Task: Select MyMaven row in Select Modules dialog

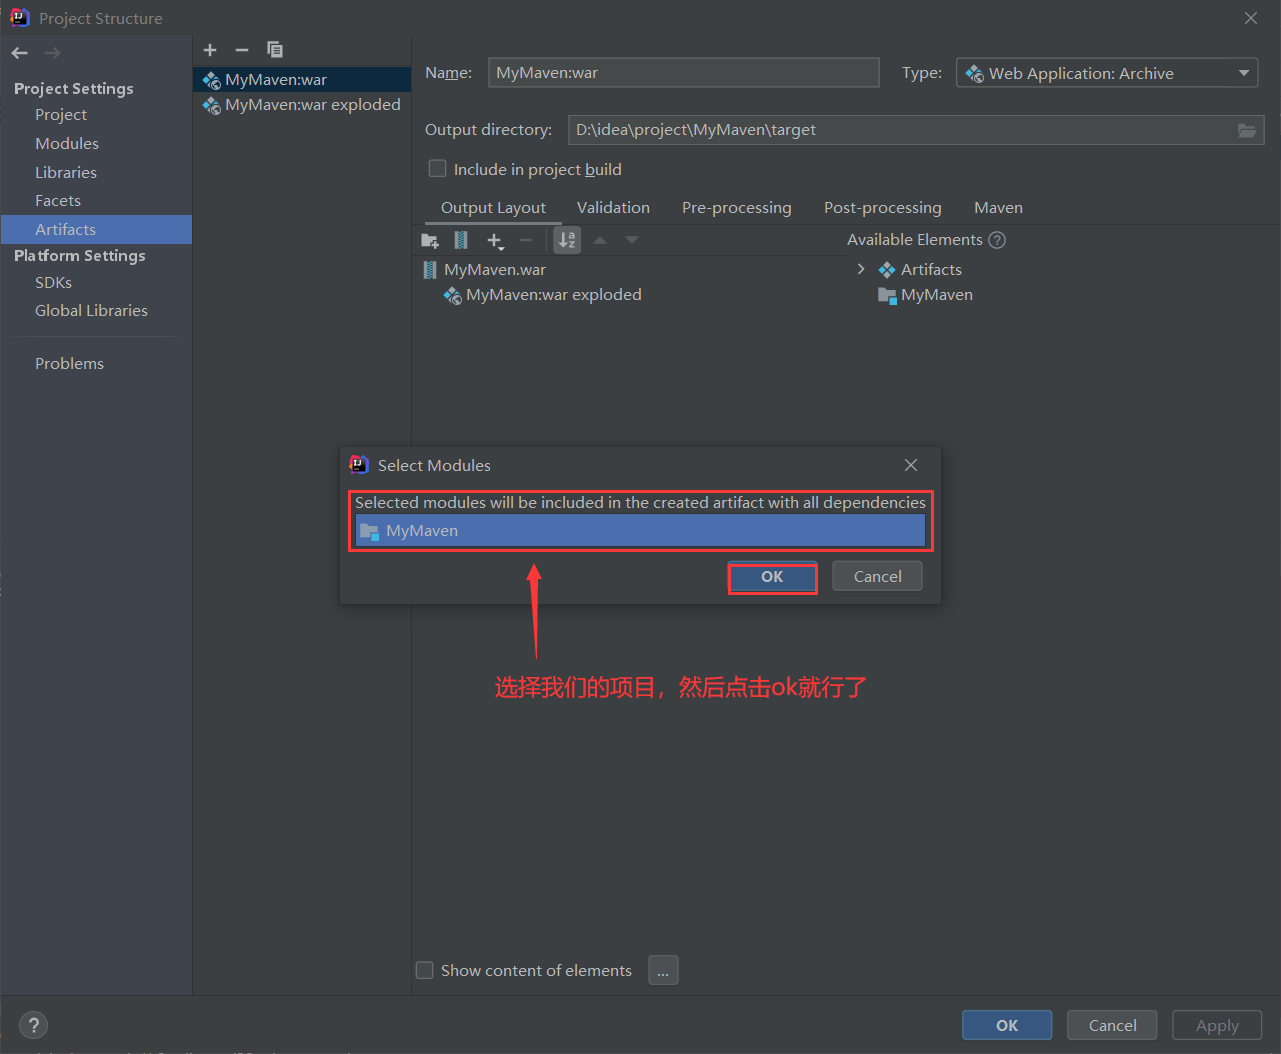Action: point(640,531)
